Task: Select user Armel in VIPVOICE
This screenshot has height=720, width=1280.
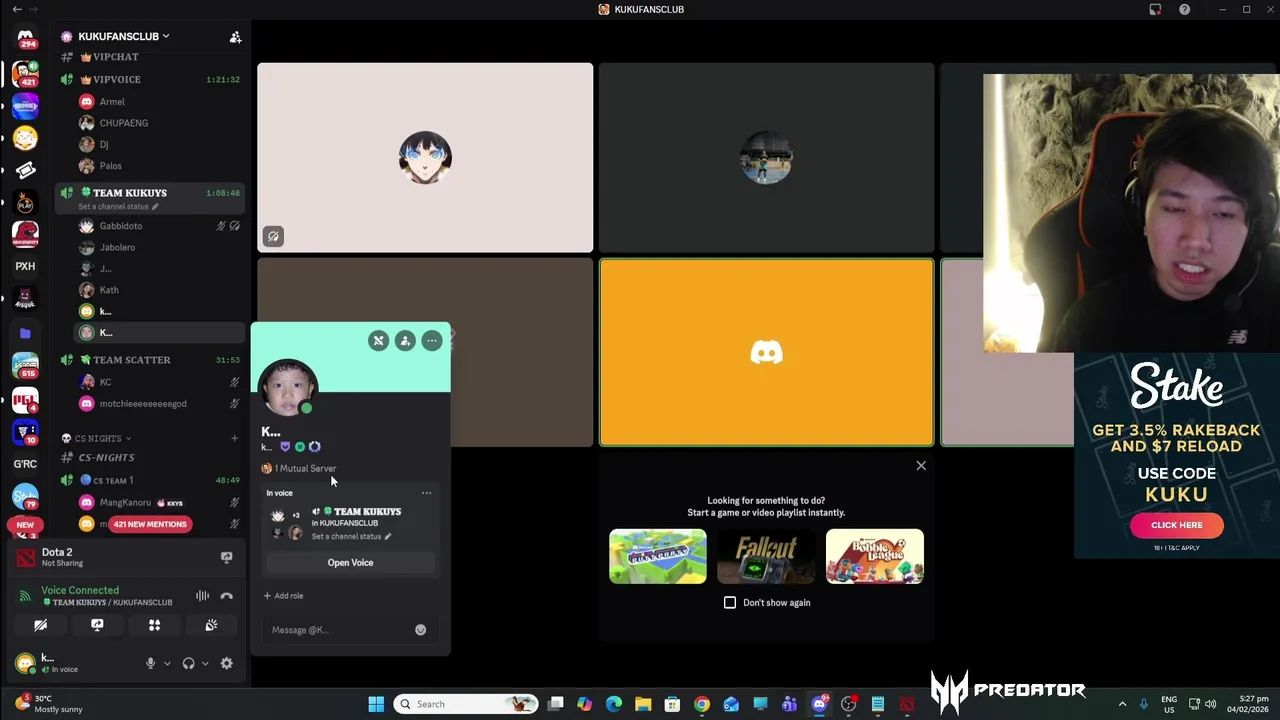Action: (x=112, y=102)
